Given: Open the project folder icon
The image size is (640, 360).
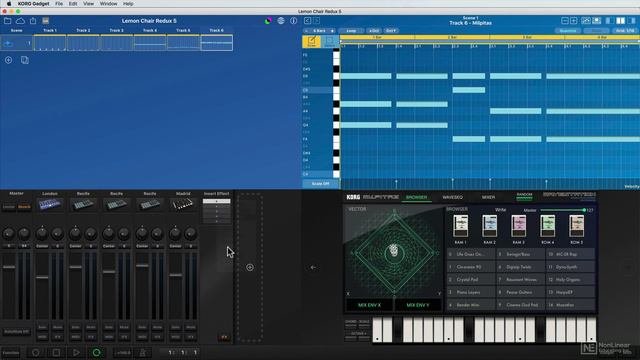Looking at the screenshot, I should click(8, 21).
